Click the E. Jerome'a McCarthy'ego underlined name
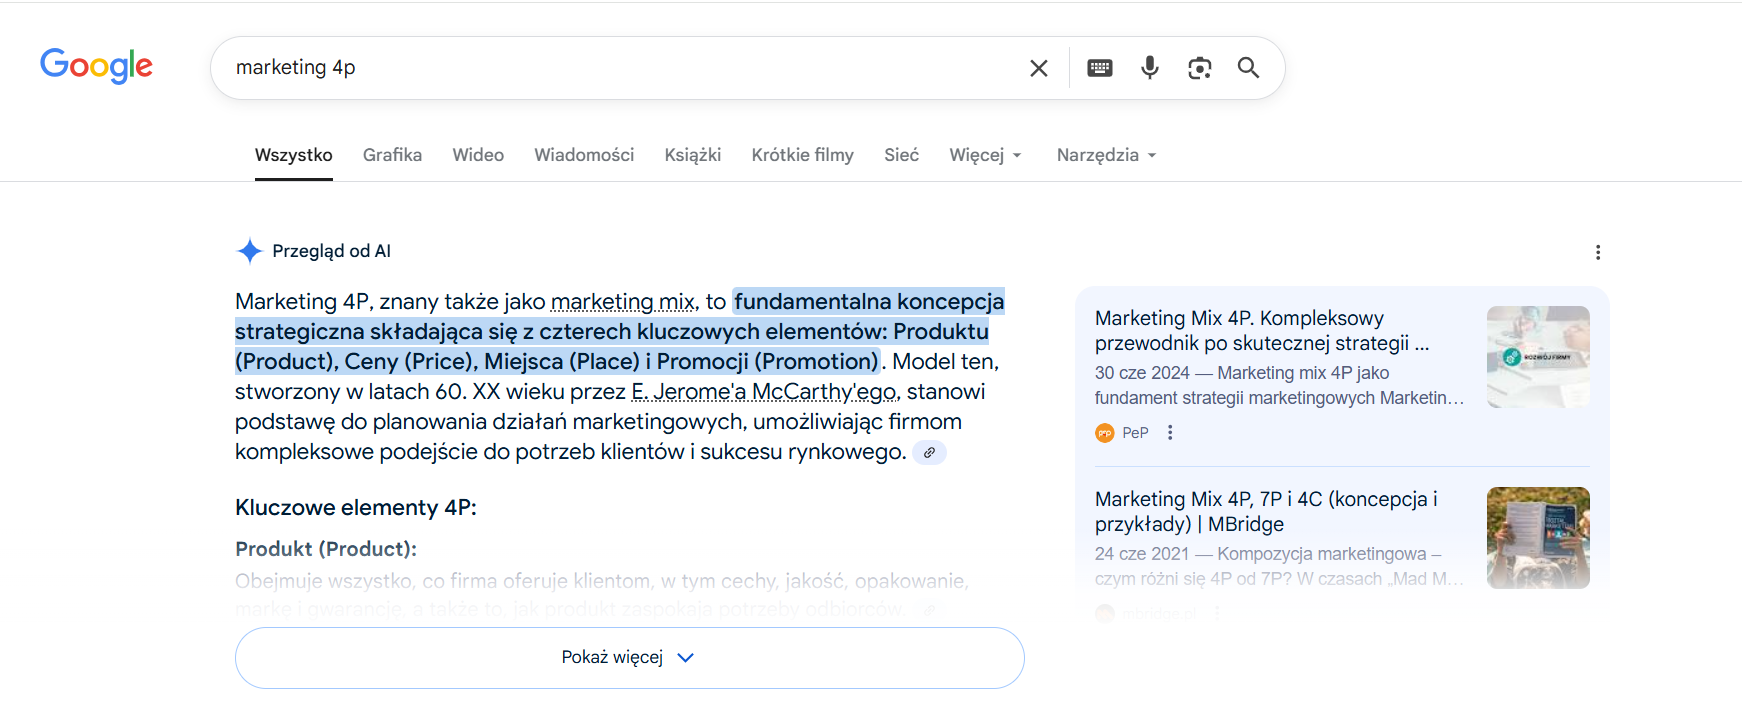 [765, 391]
